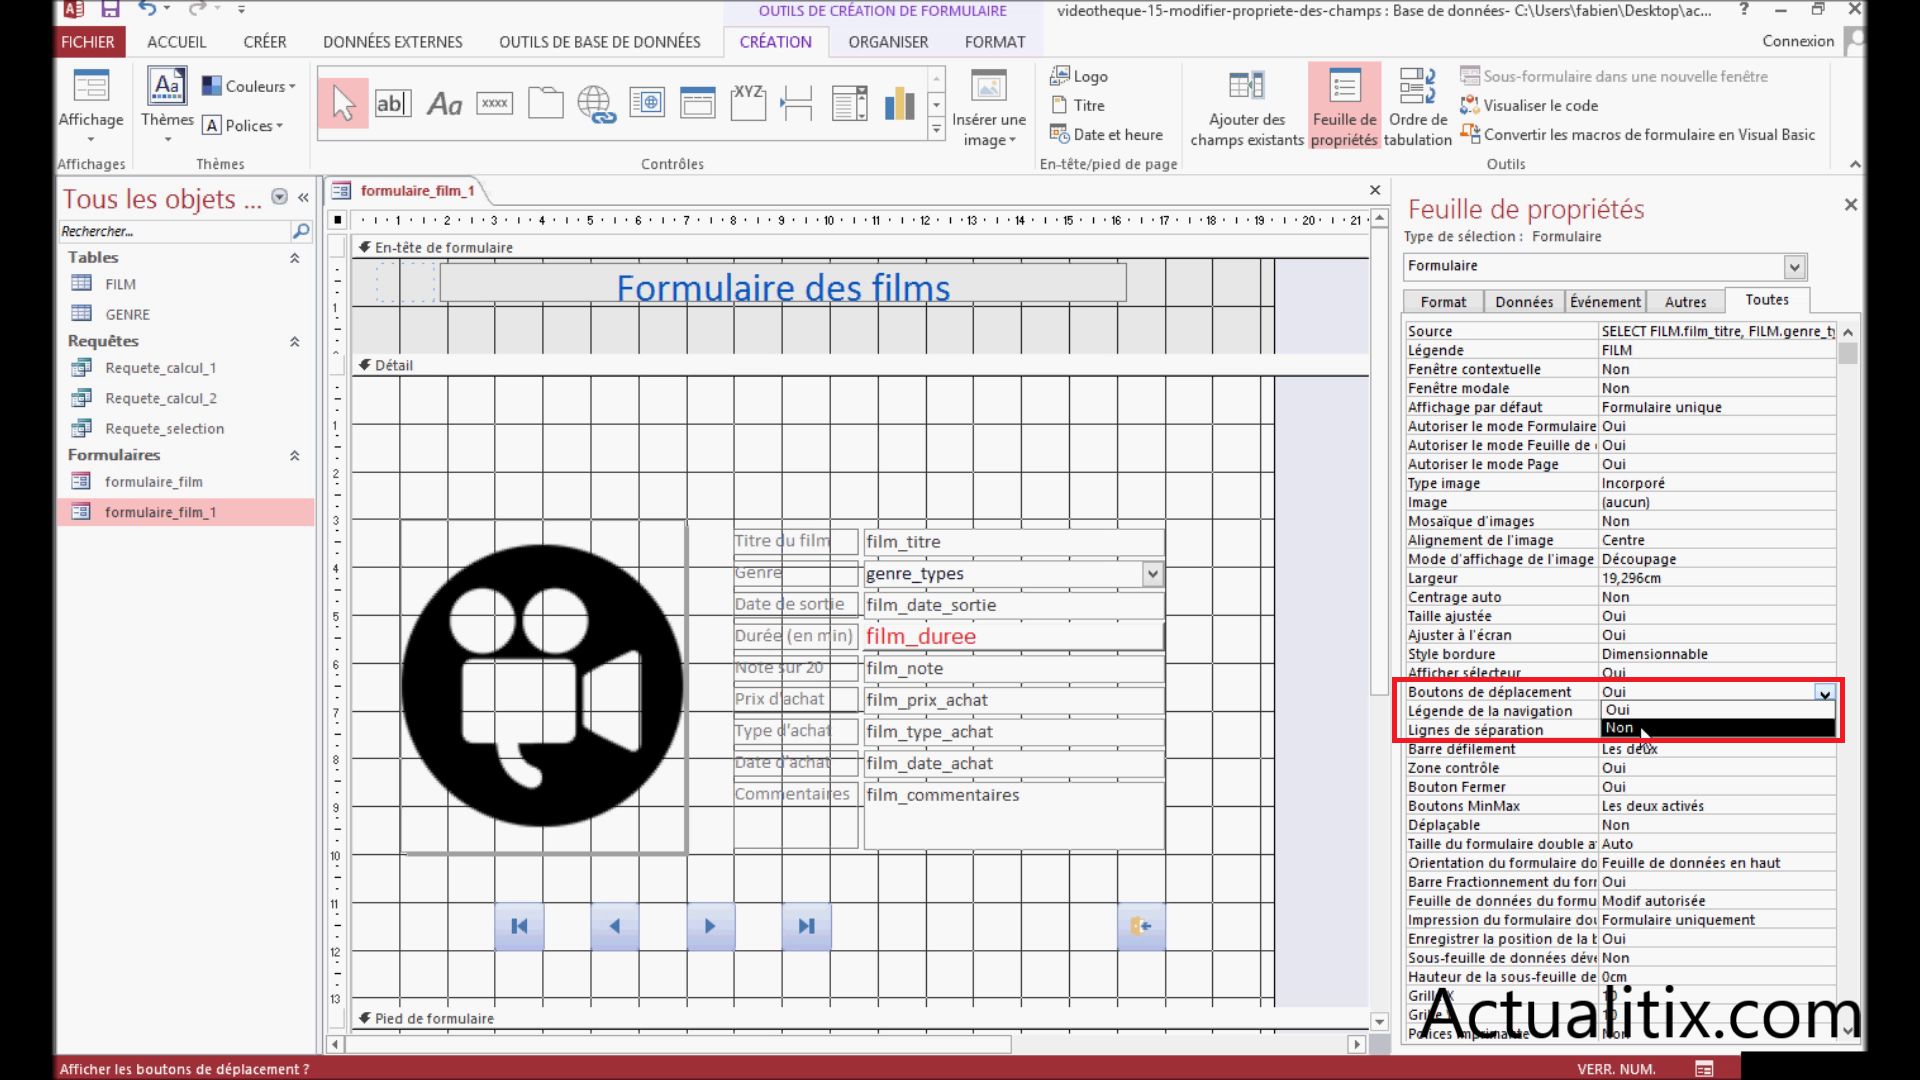Insert Date et heure

click(1106, 134)
